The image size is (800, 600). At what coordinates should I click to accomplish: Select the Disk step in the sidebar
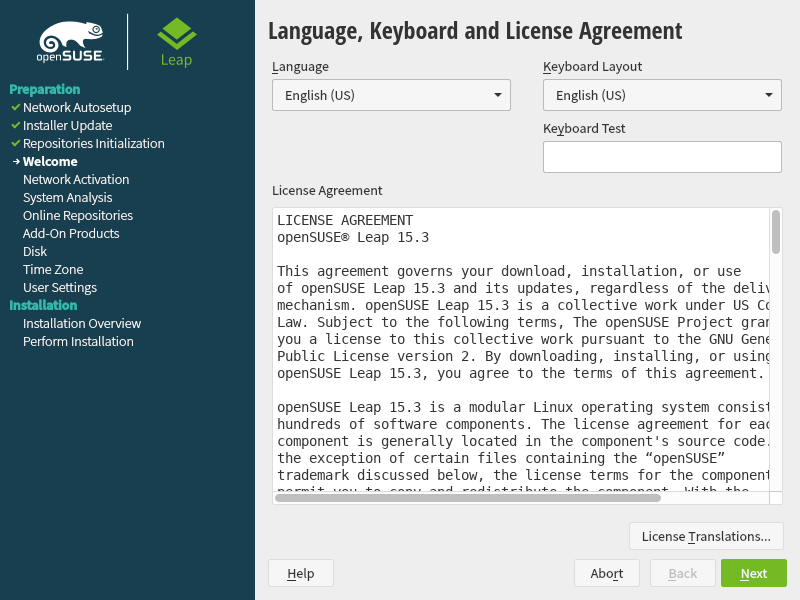[x=34, y=251]
